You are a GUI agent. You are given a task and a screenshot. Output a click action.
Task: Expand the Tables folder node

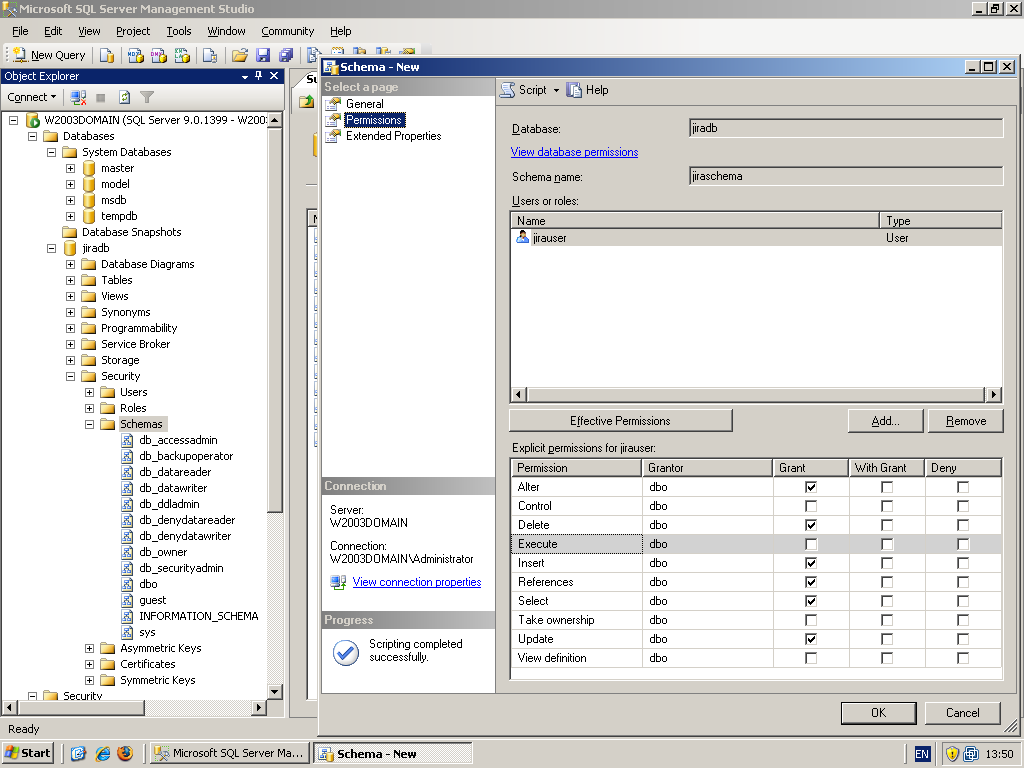(71, 280)
